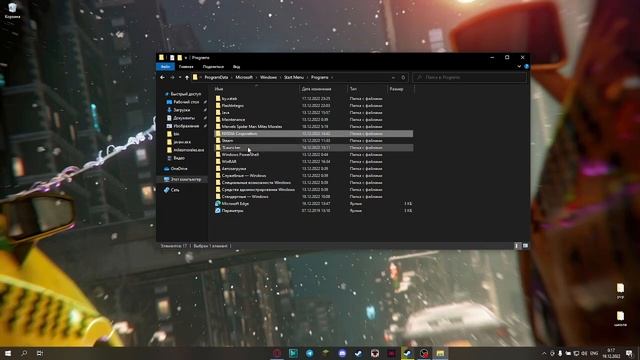This screenshot has height=360, width=640.
Task: Select the Автозагрузка folder
Action: [234, 169]
